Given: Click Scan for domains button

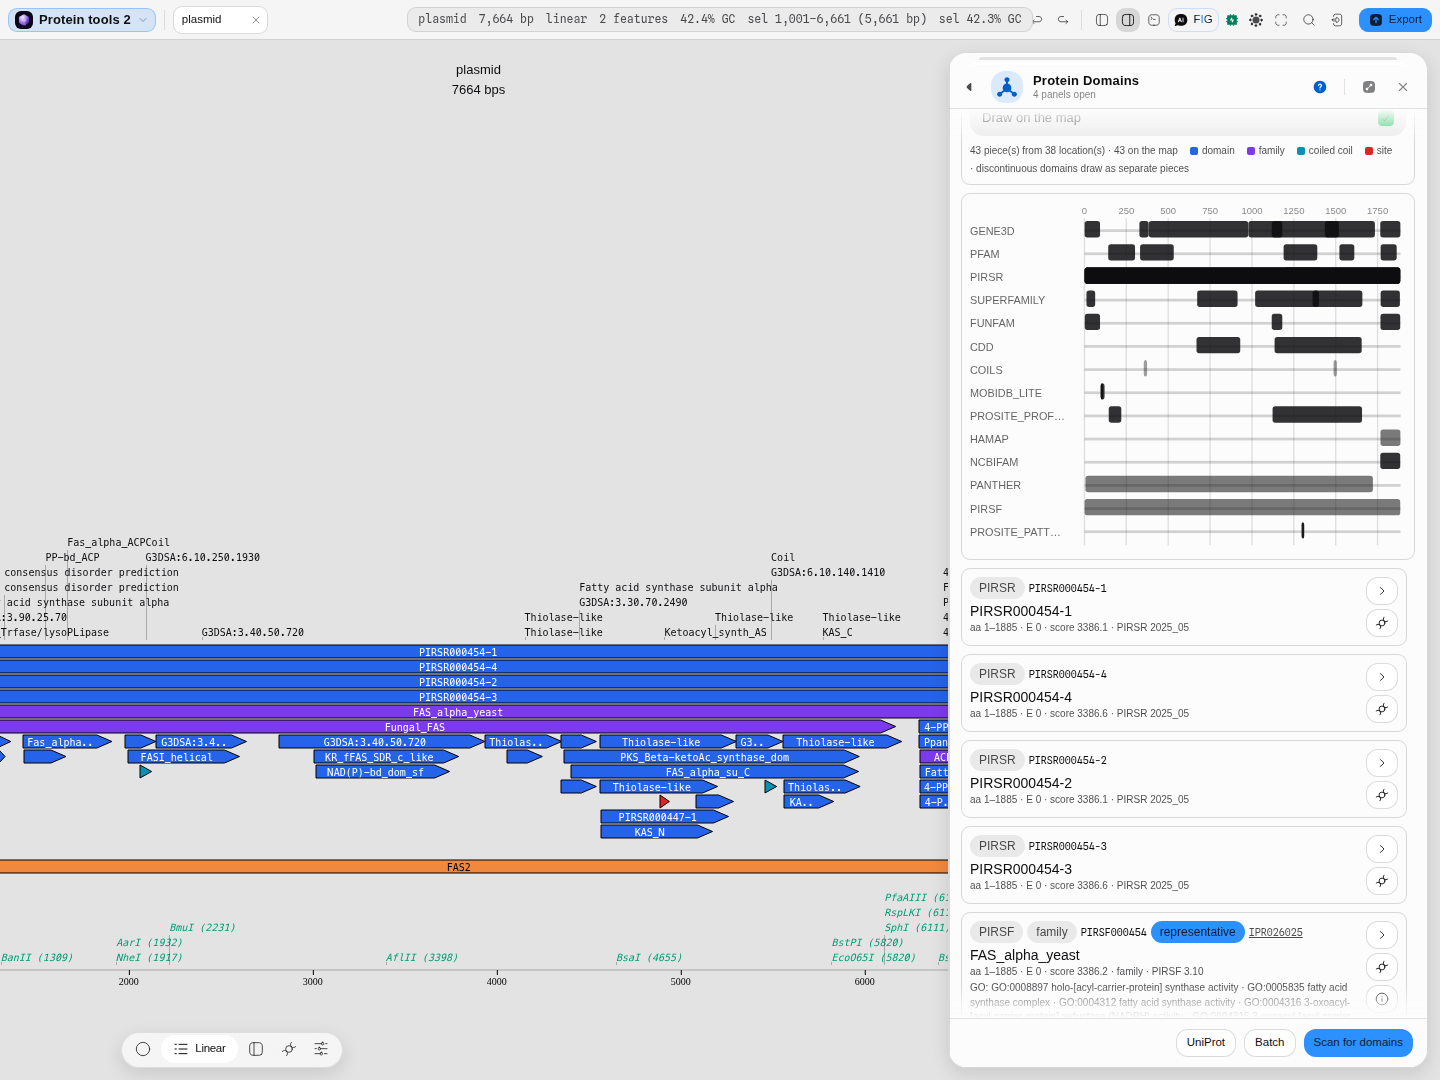Looking at the screenshot, I should point(1358,1043).
